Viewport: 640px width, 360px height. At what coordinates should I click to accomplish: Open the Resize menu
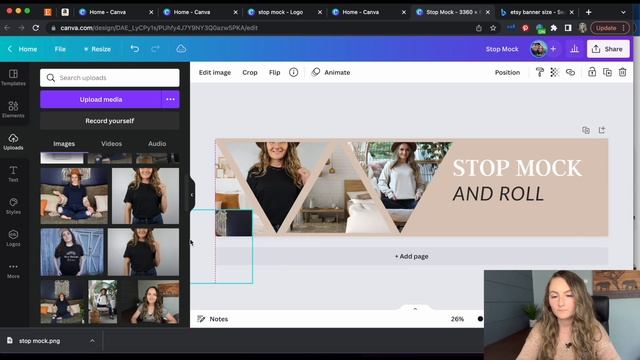coord(97,49)
